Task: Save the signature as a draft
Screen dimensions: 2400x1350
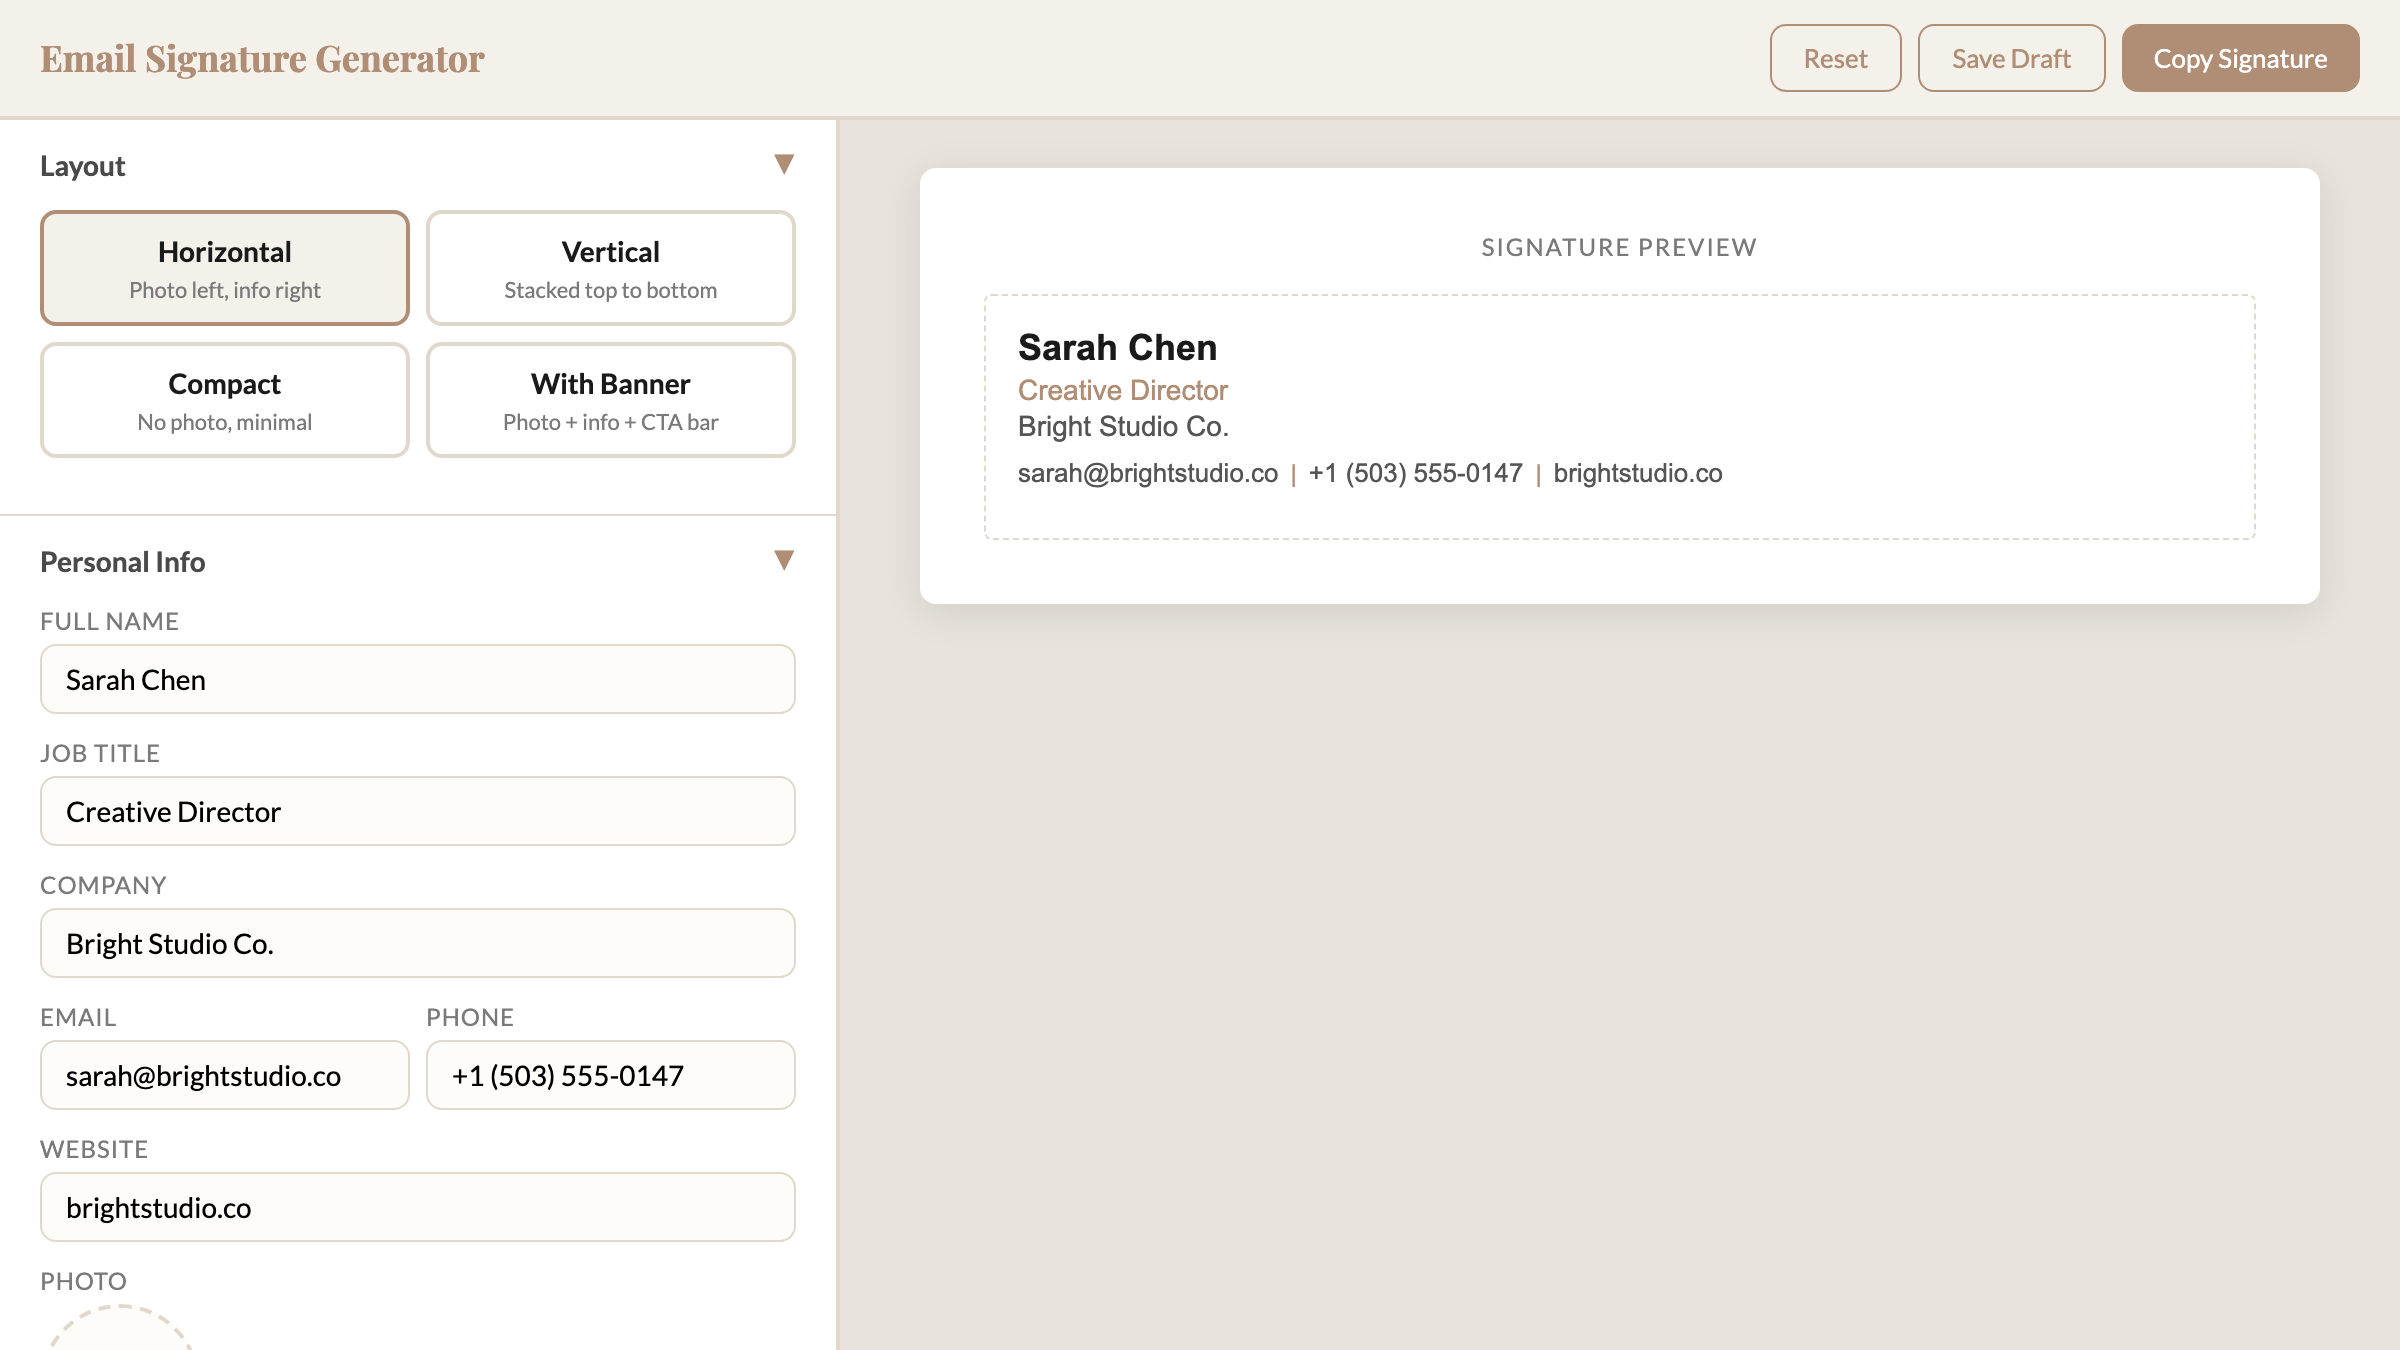Action: click(2011, 58)
